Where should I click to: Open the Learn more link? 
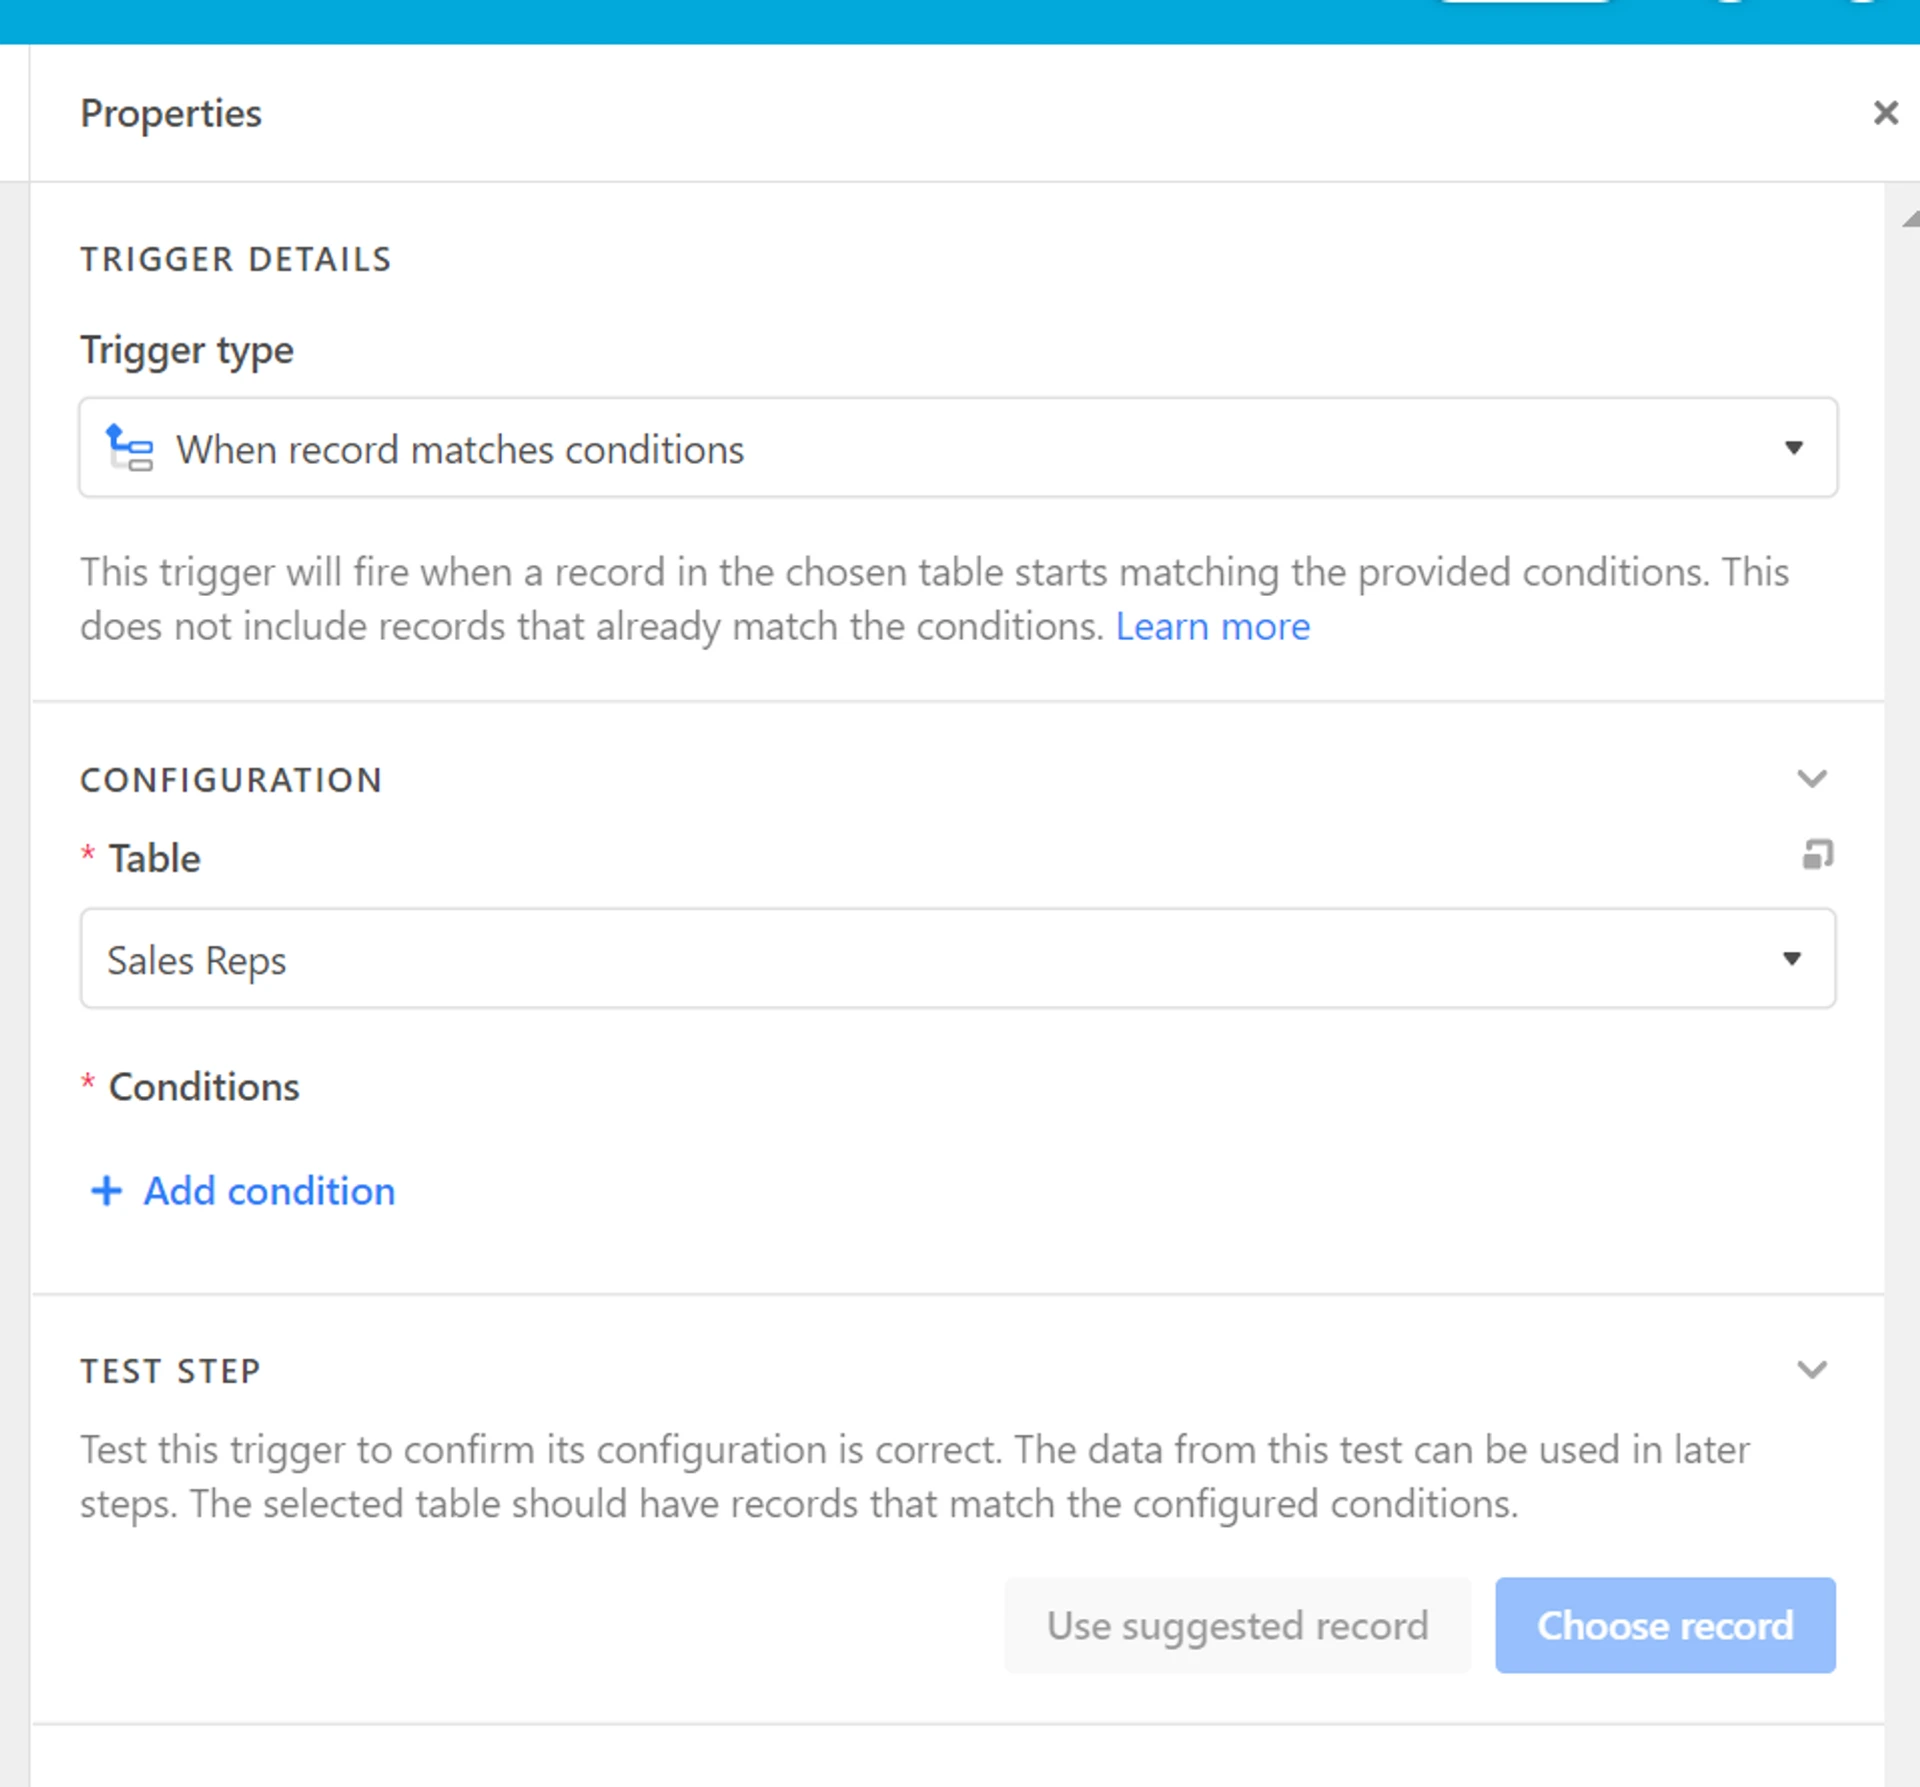click(1212, 627)
